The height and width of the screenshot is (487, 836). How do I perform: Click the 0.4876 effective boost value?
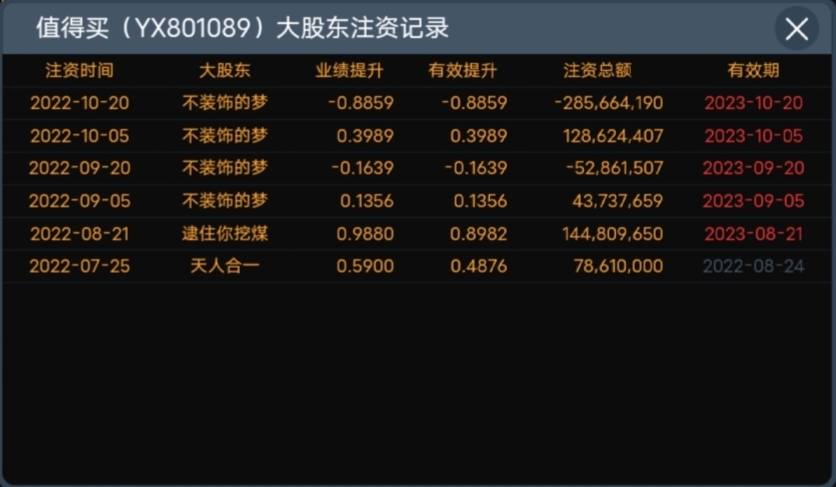click(x=479, y=266)
